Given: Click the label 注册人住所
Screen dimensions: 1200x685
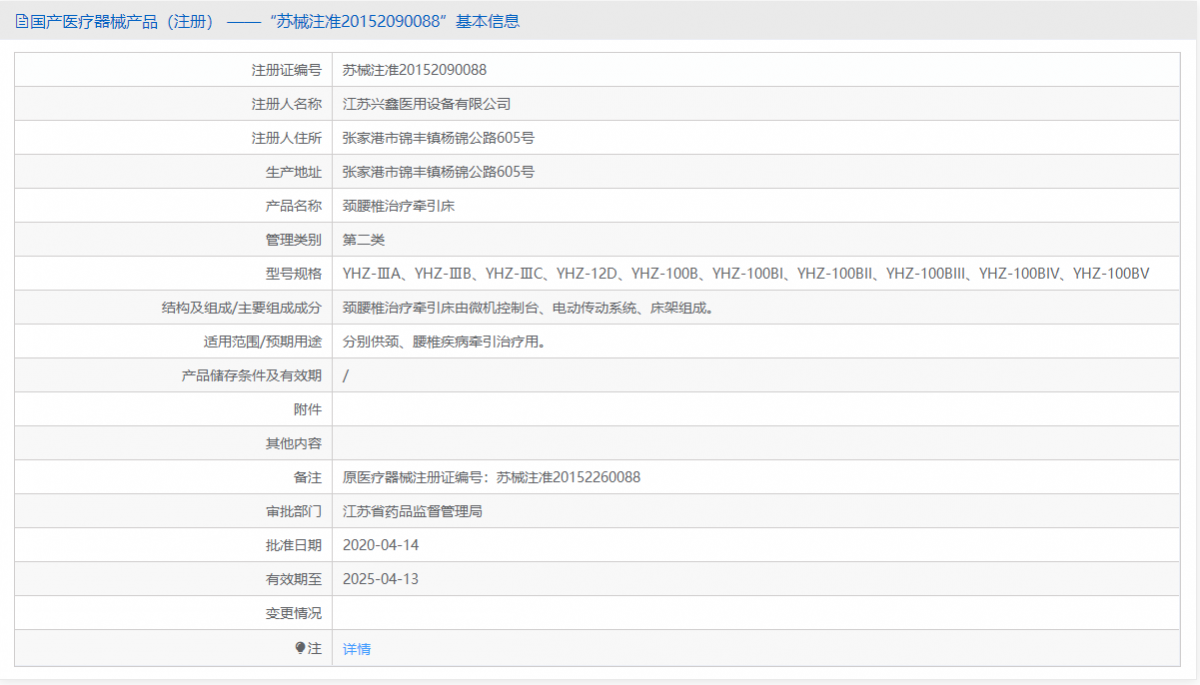Looking at the screenshot, I should 287,138.
